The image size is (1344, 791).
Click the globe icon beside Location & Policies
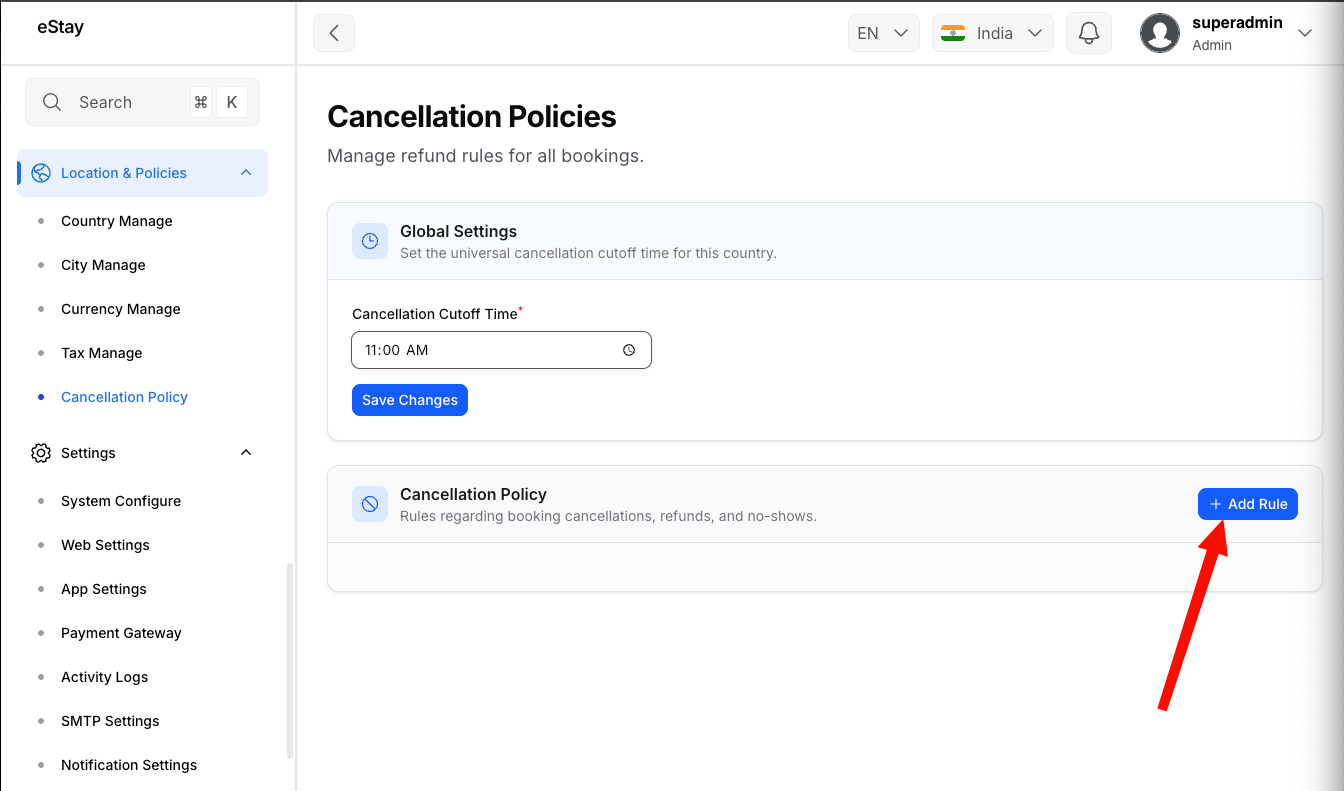pyautogui.click(x=41, y=173)
